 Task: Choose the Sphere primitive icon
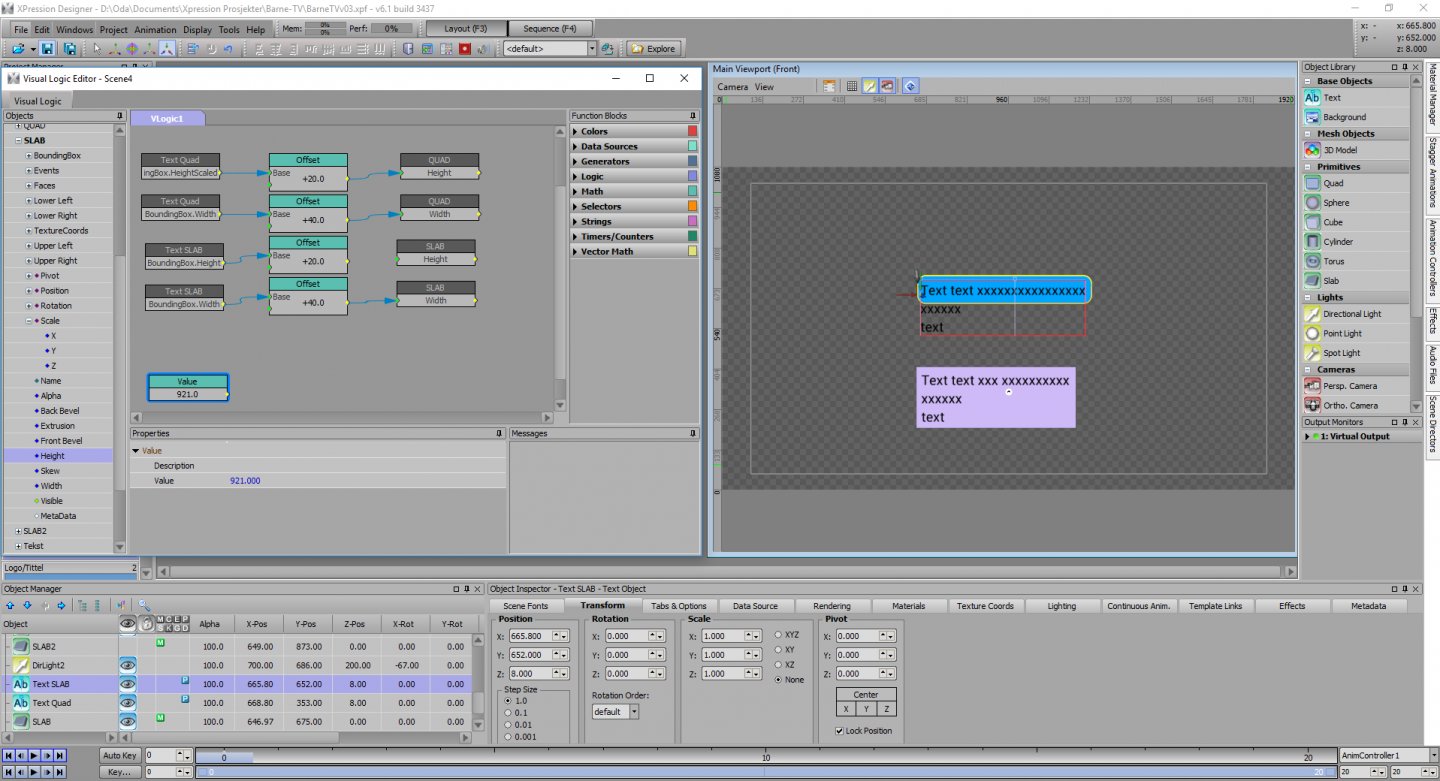1313,203
